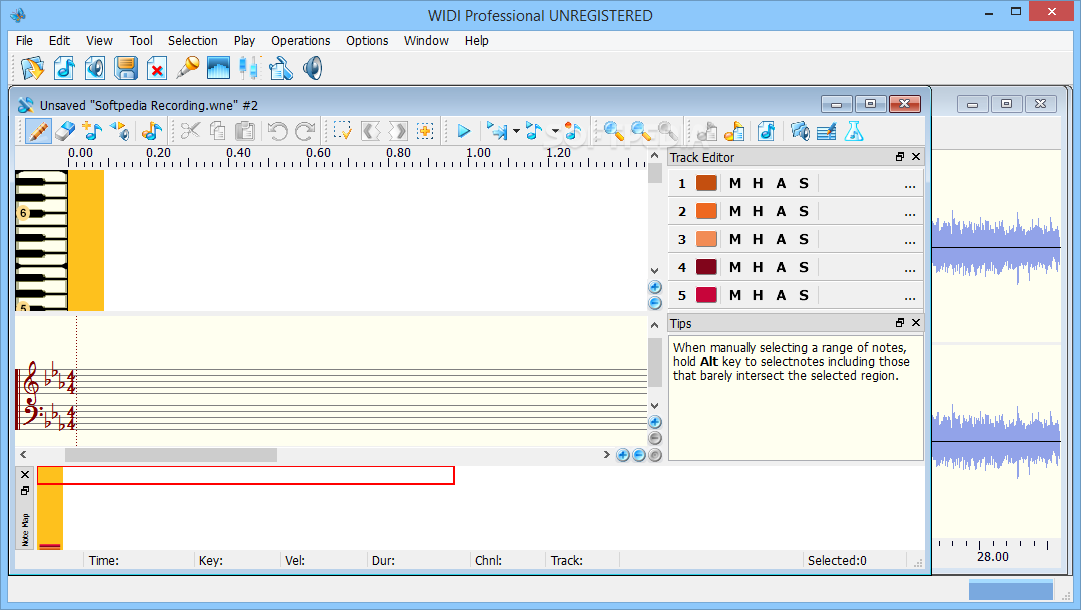Open the mixer sliders icon
The width and height of the screenshot is (1081, 610).
[249, 68]
